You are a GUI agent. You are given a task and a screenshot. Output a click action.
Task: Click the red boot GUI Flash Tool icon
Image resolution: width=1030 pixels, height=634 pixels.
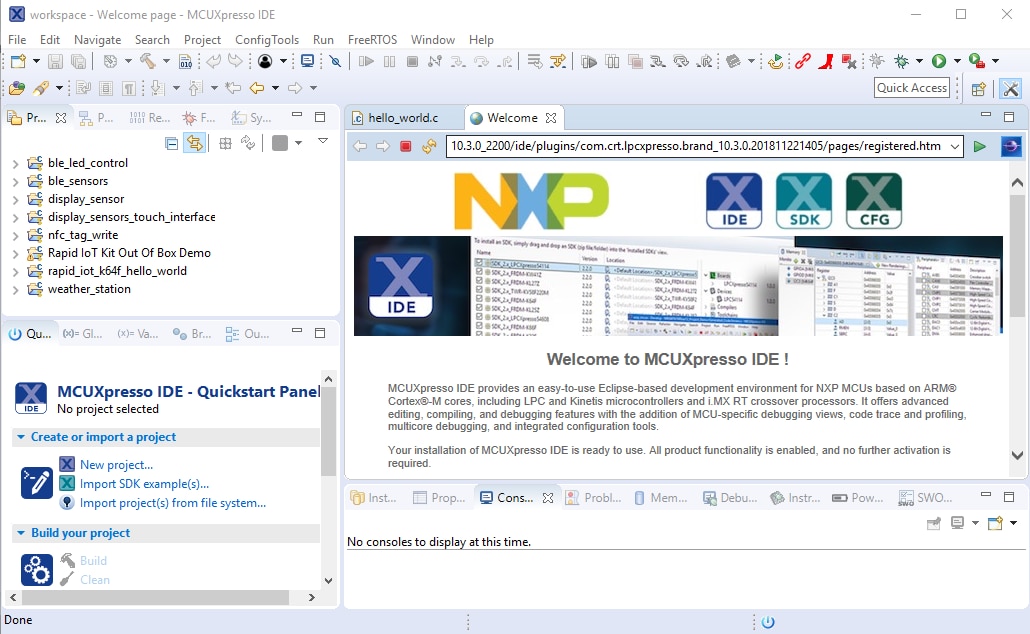click(826, 62)
